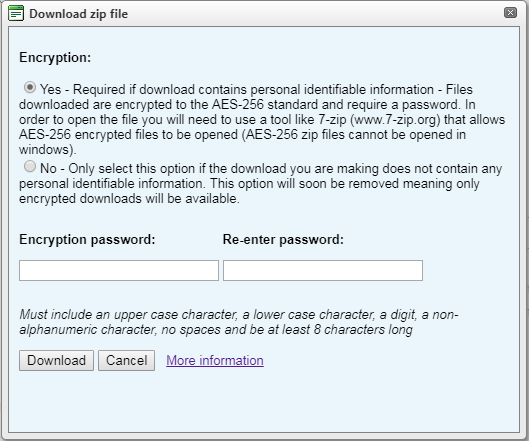Click the green Download zip file window icon
This screenshot has height=441, width=529.
coord(16,13)
